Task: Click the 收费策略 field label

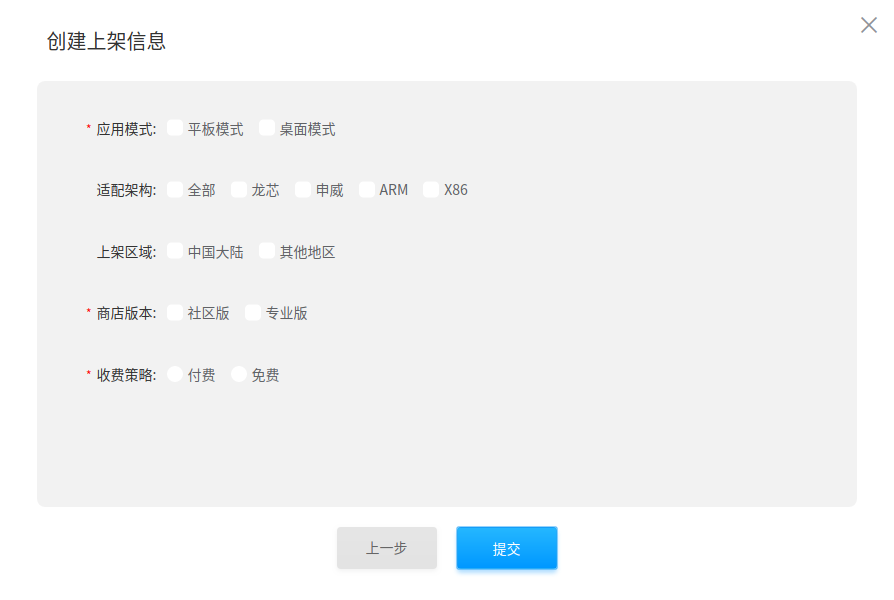Action: tap(126, 375)
